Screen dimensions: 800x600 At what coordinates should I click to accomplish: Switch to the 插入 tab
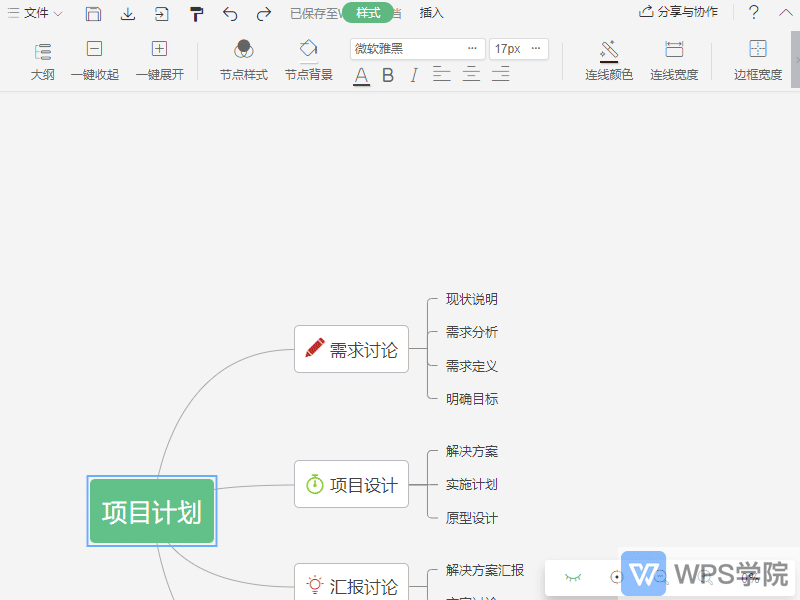431,13
